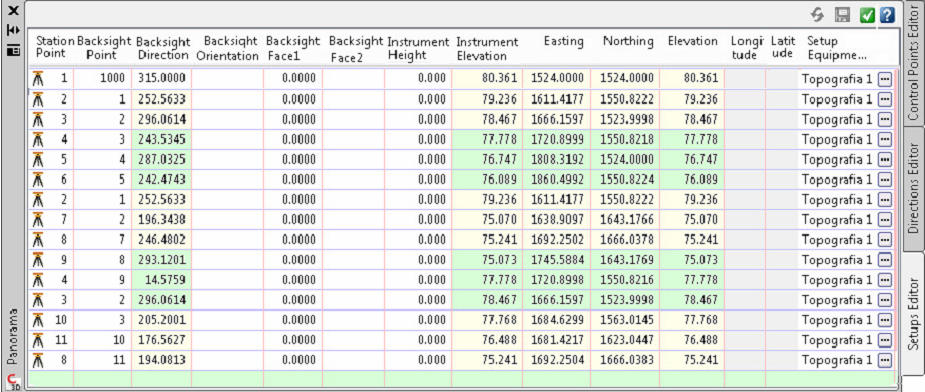Screen dimensions: 925x392
Task: Select easting cell 1808.3192
Action: tap(557, 159)
